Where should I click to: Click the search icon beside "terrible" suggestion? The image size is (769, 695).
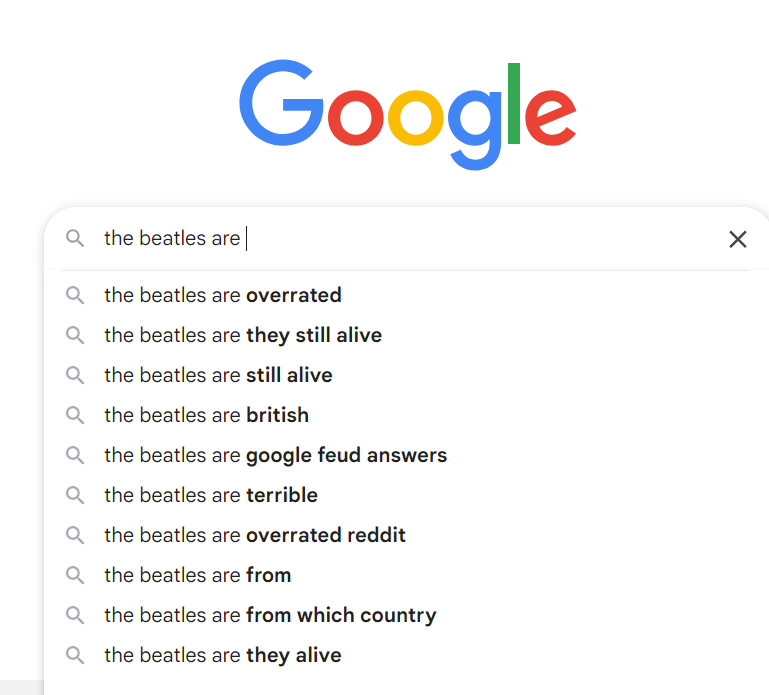point(75,495)
